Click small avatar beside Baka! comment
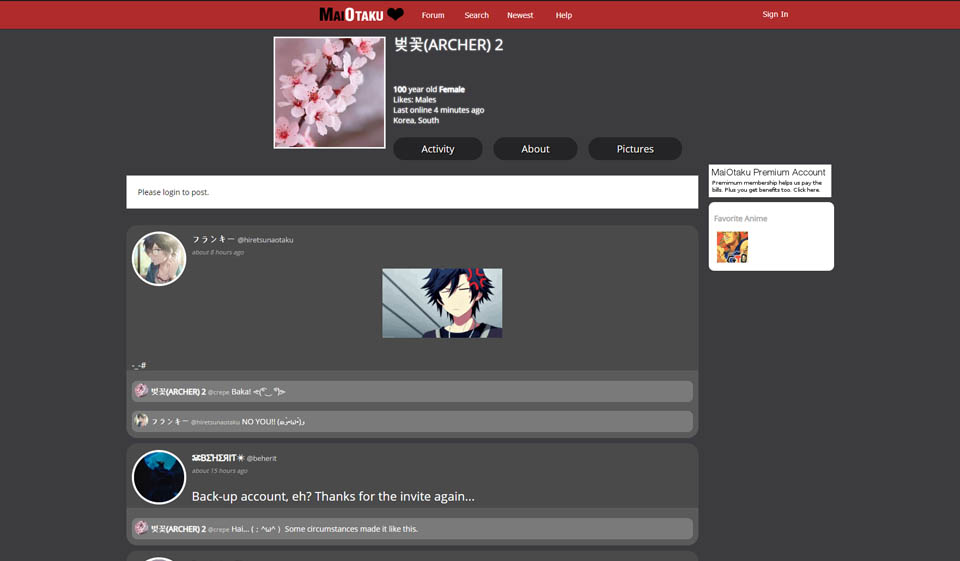Viewport: 960px width, 561px height. [141, 391]
